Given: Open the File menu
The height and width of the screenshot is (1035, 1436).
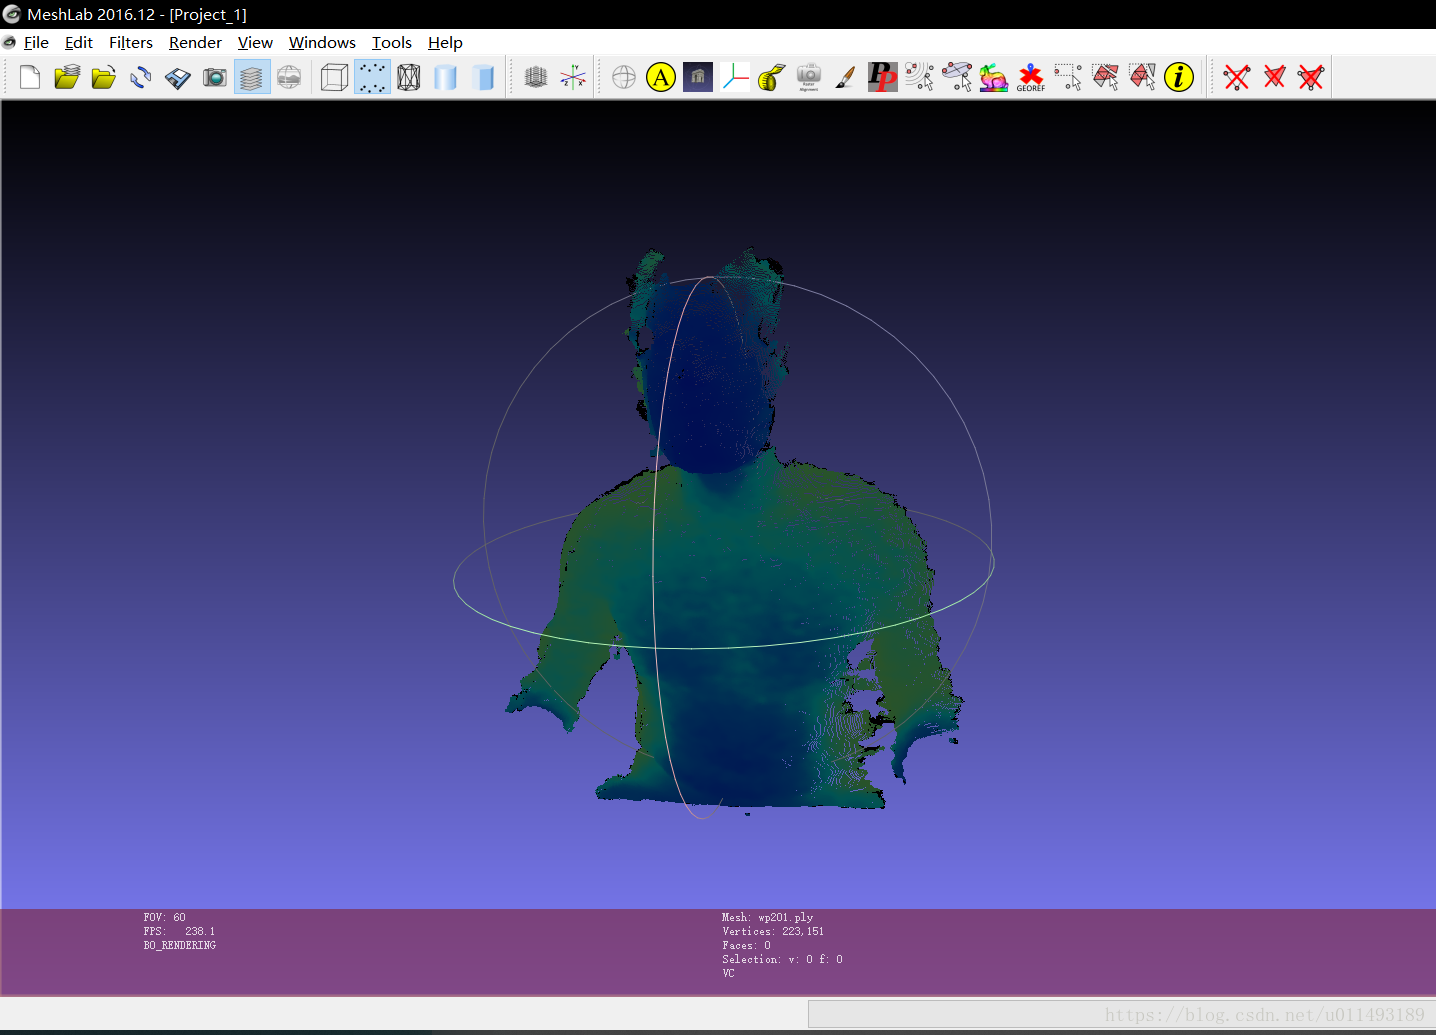Looking at the screenshot, I should [36, 42].
